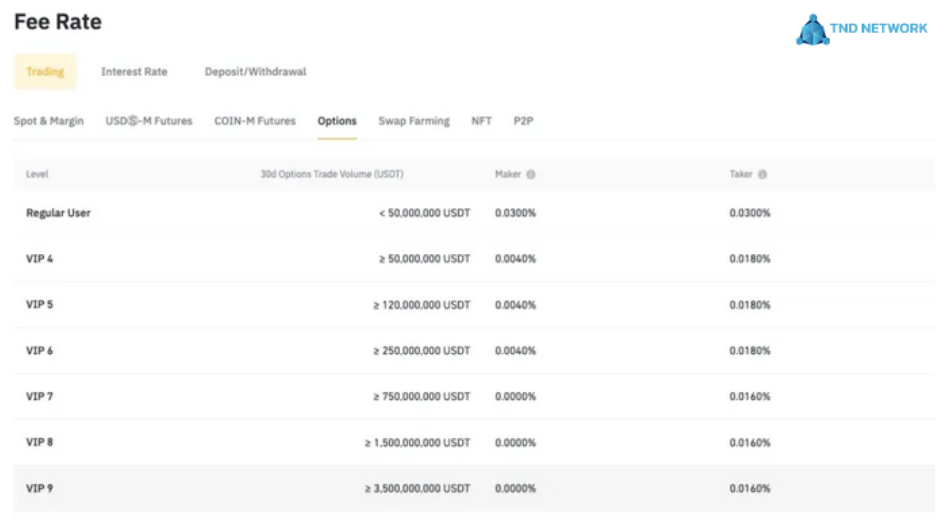
Task: Open the Deposit/Withdrawal tab
Action: tap(255, 72)
